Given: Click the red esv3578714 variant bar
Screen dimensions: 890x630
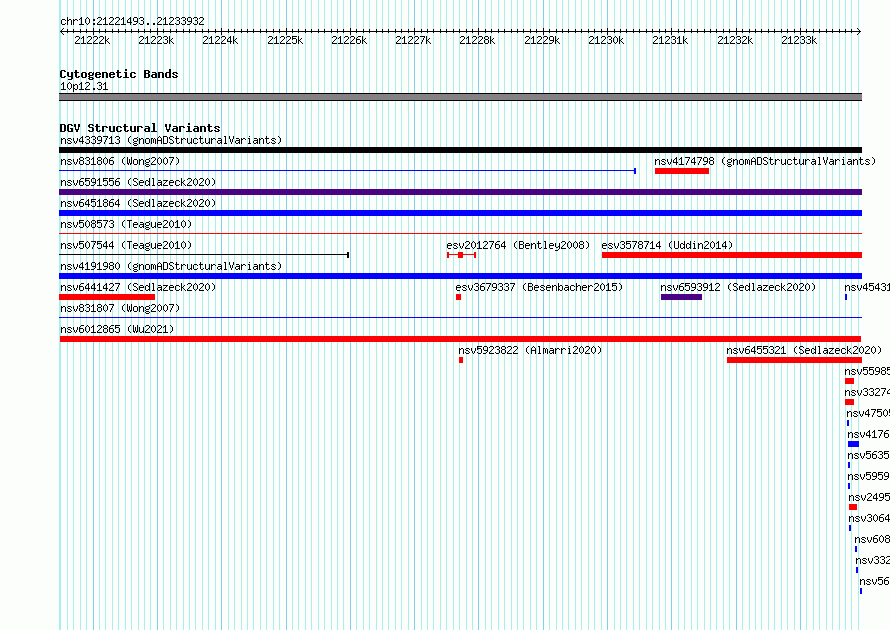Looking at the screenshot, I should (x=732, y=255).
